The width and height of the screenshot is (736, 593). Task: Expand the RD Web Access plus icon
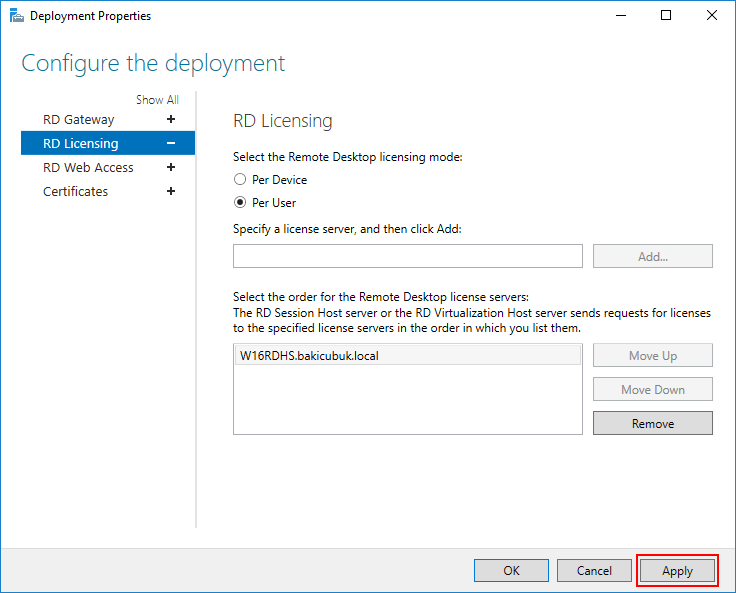click(x=171, y=167)
